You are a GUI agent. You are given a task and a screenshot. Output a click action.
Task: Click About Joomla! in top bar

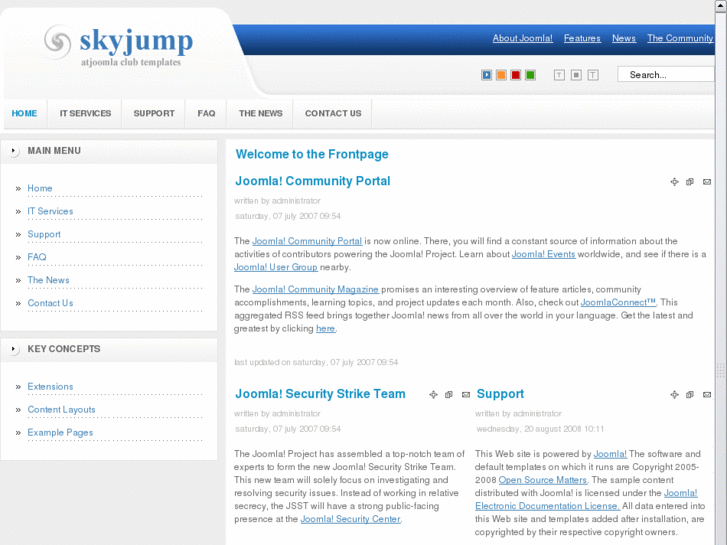pyautogui.click(x=523, y=38)
